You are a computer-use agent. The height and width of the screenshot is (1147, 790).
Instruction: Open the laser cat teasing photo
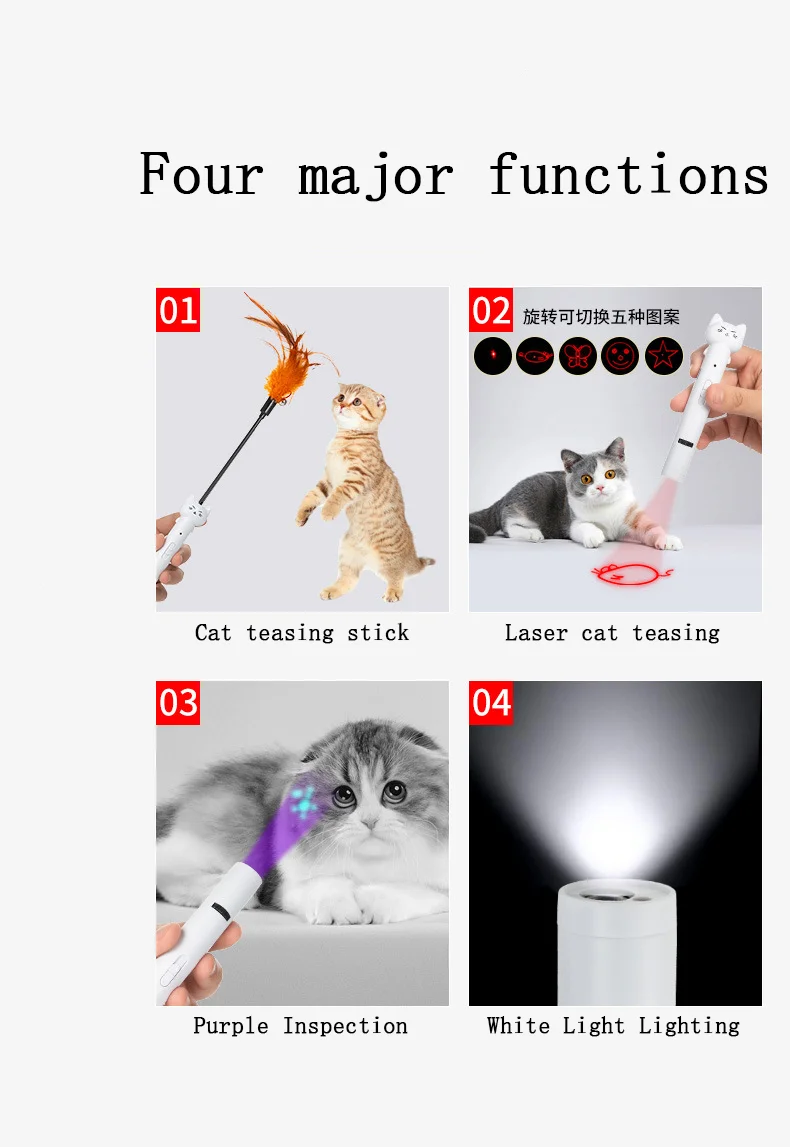(615, 449)
